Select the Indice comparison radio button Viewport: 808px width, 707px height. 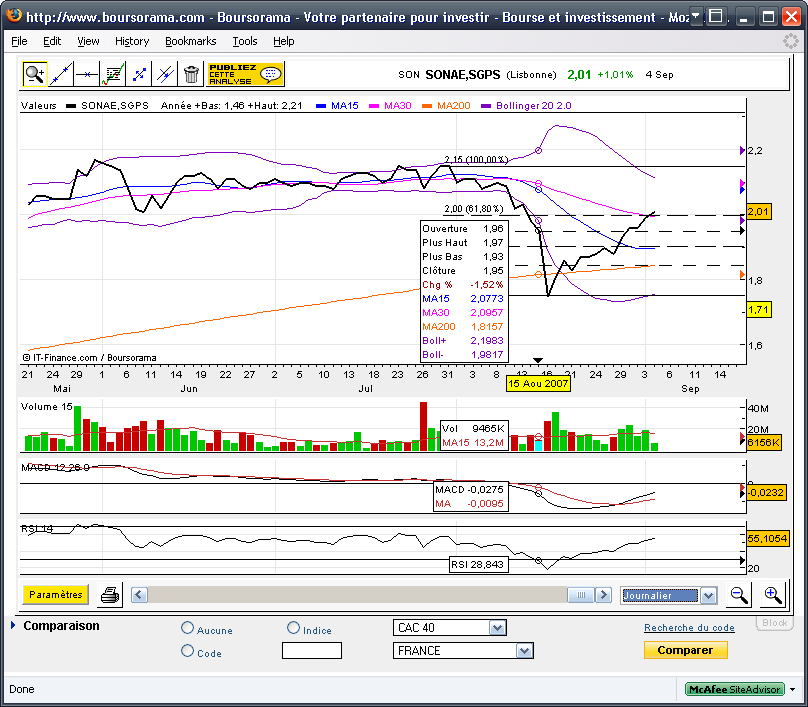pos(294,628)
